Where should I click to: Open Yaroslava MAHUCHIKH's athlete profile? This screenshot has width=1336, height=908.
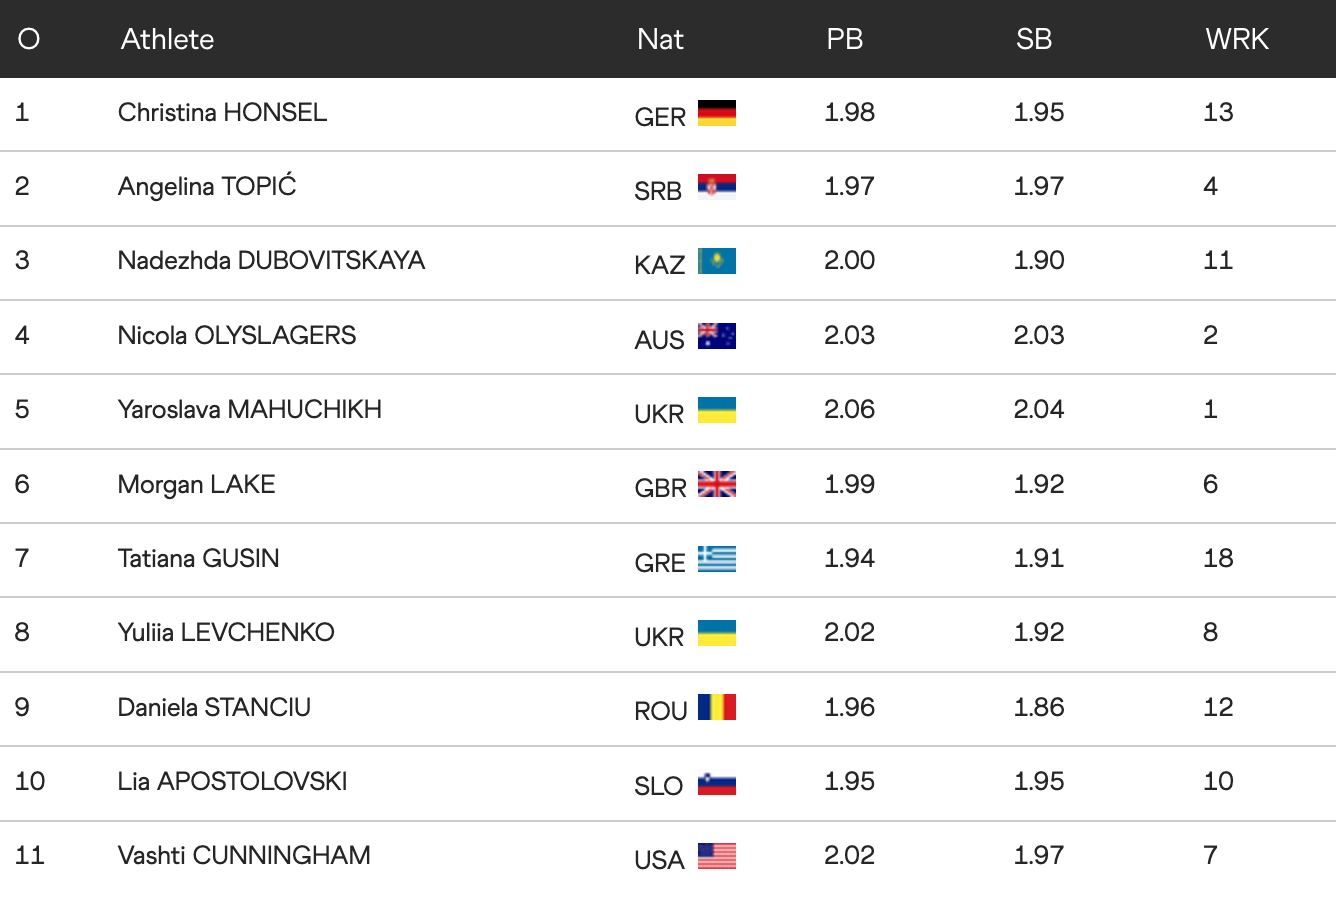pyautogui.click(x=249, y=409)
